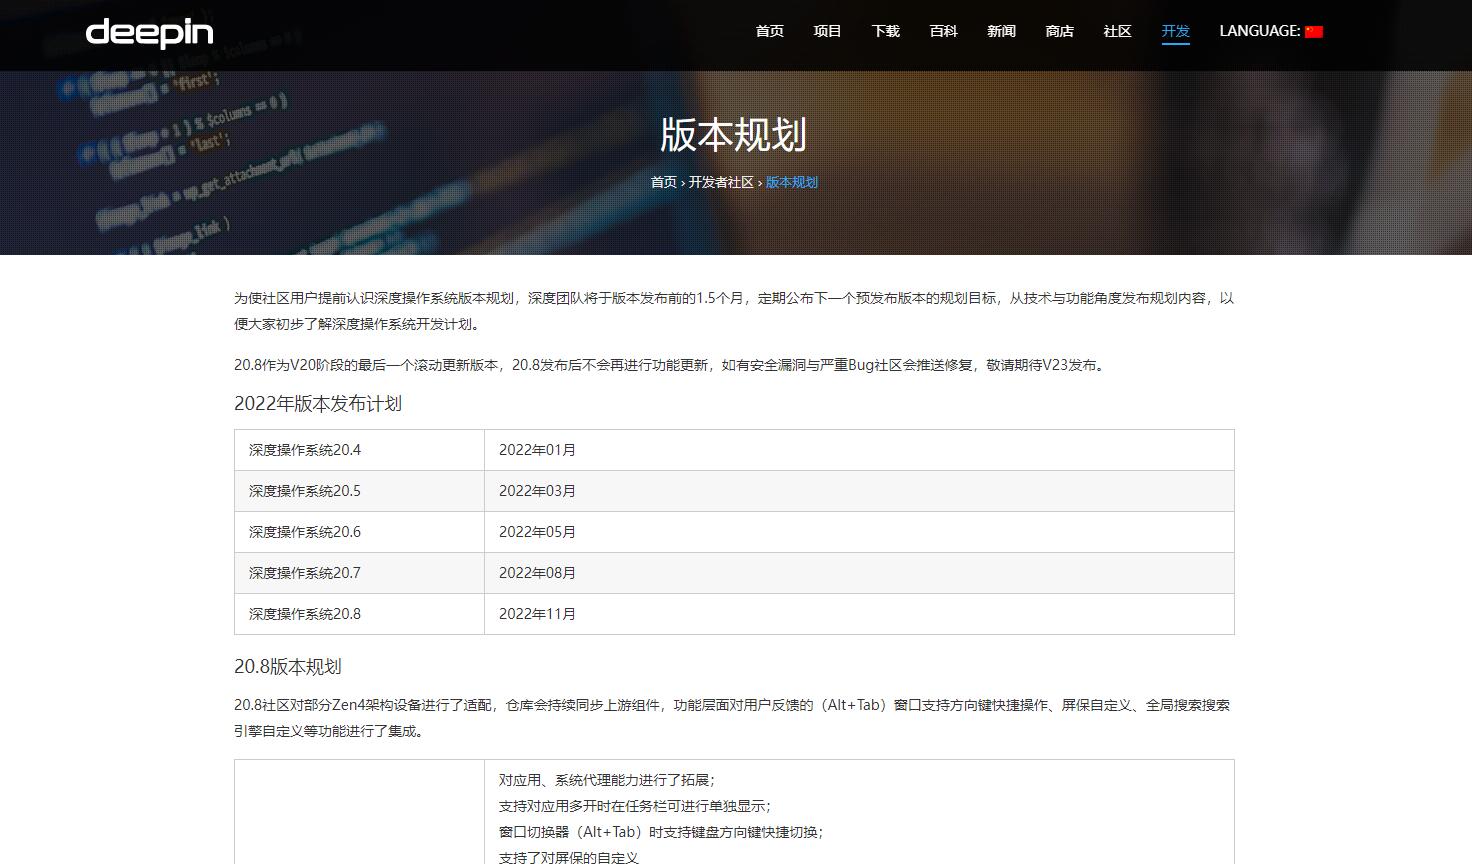Screen dimensions: 1472x864
Task: Click the 版本规划 breadcrumb link
Action: point(791,182)
